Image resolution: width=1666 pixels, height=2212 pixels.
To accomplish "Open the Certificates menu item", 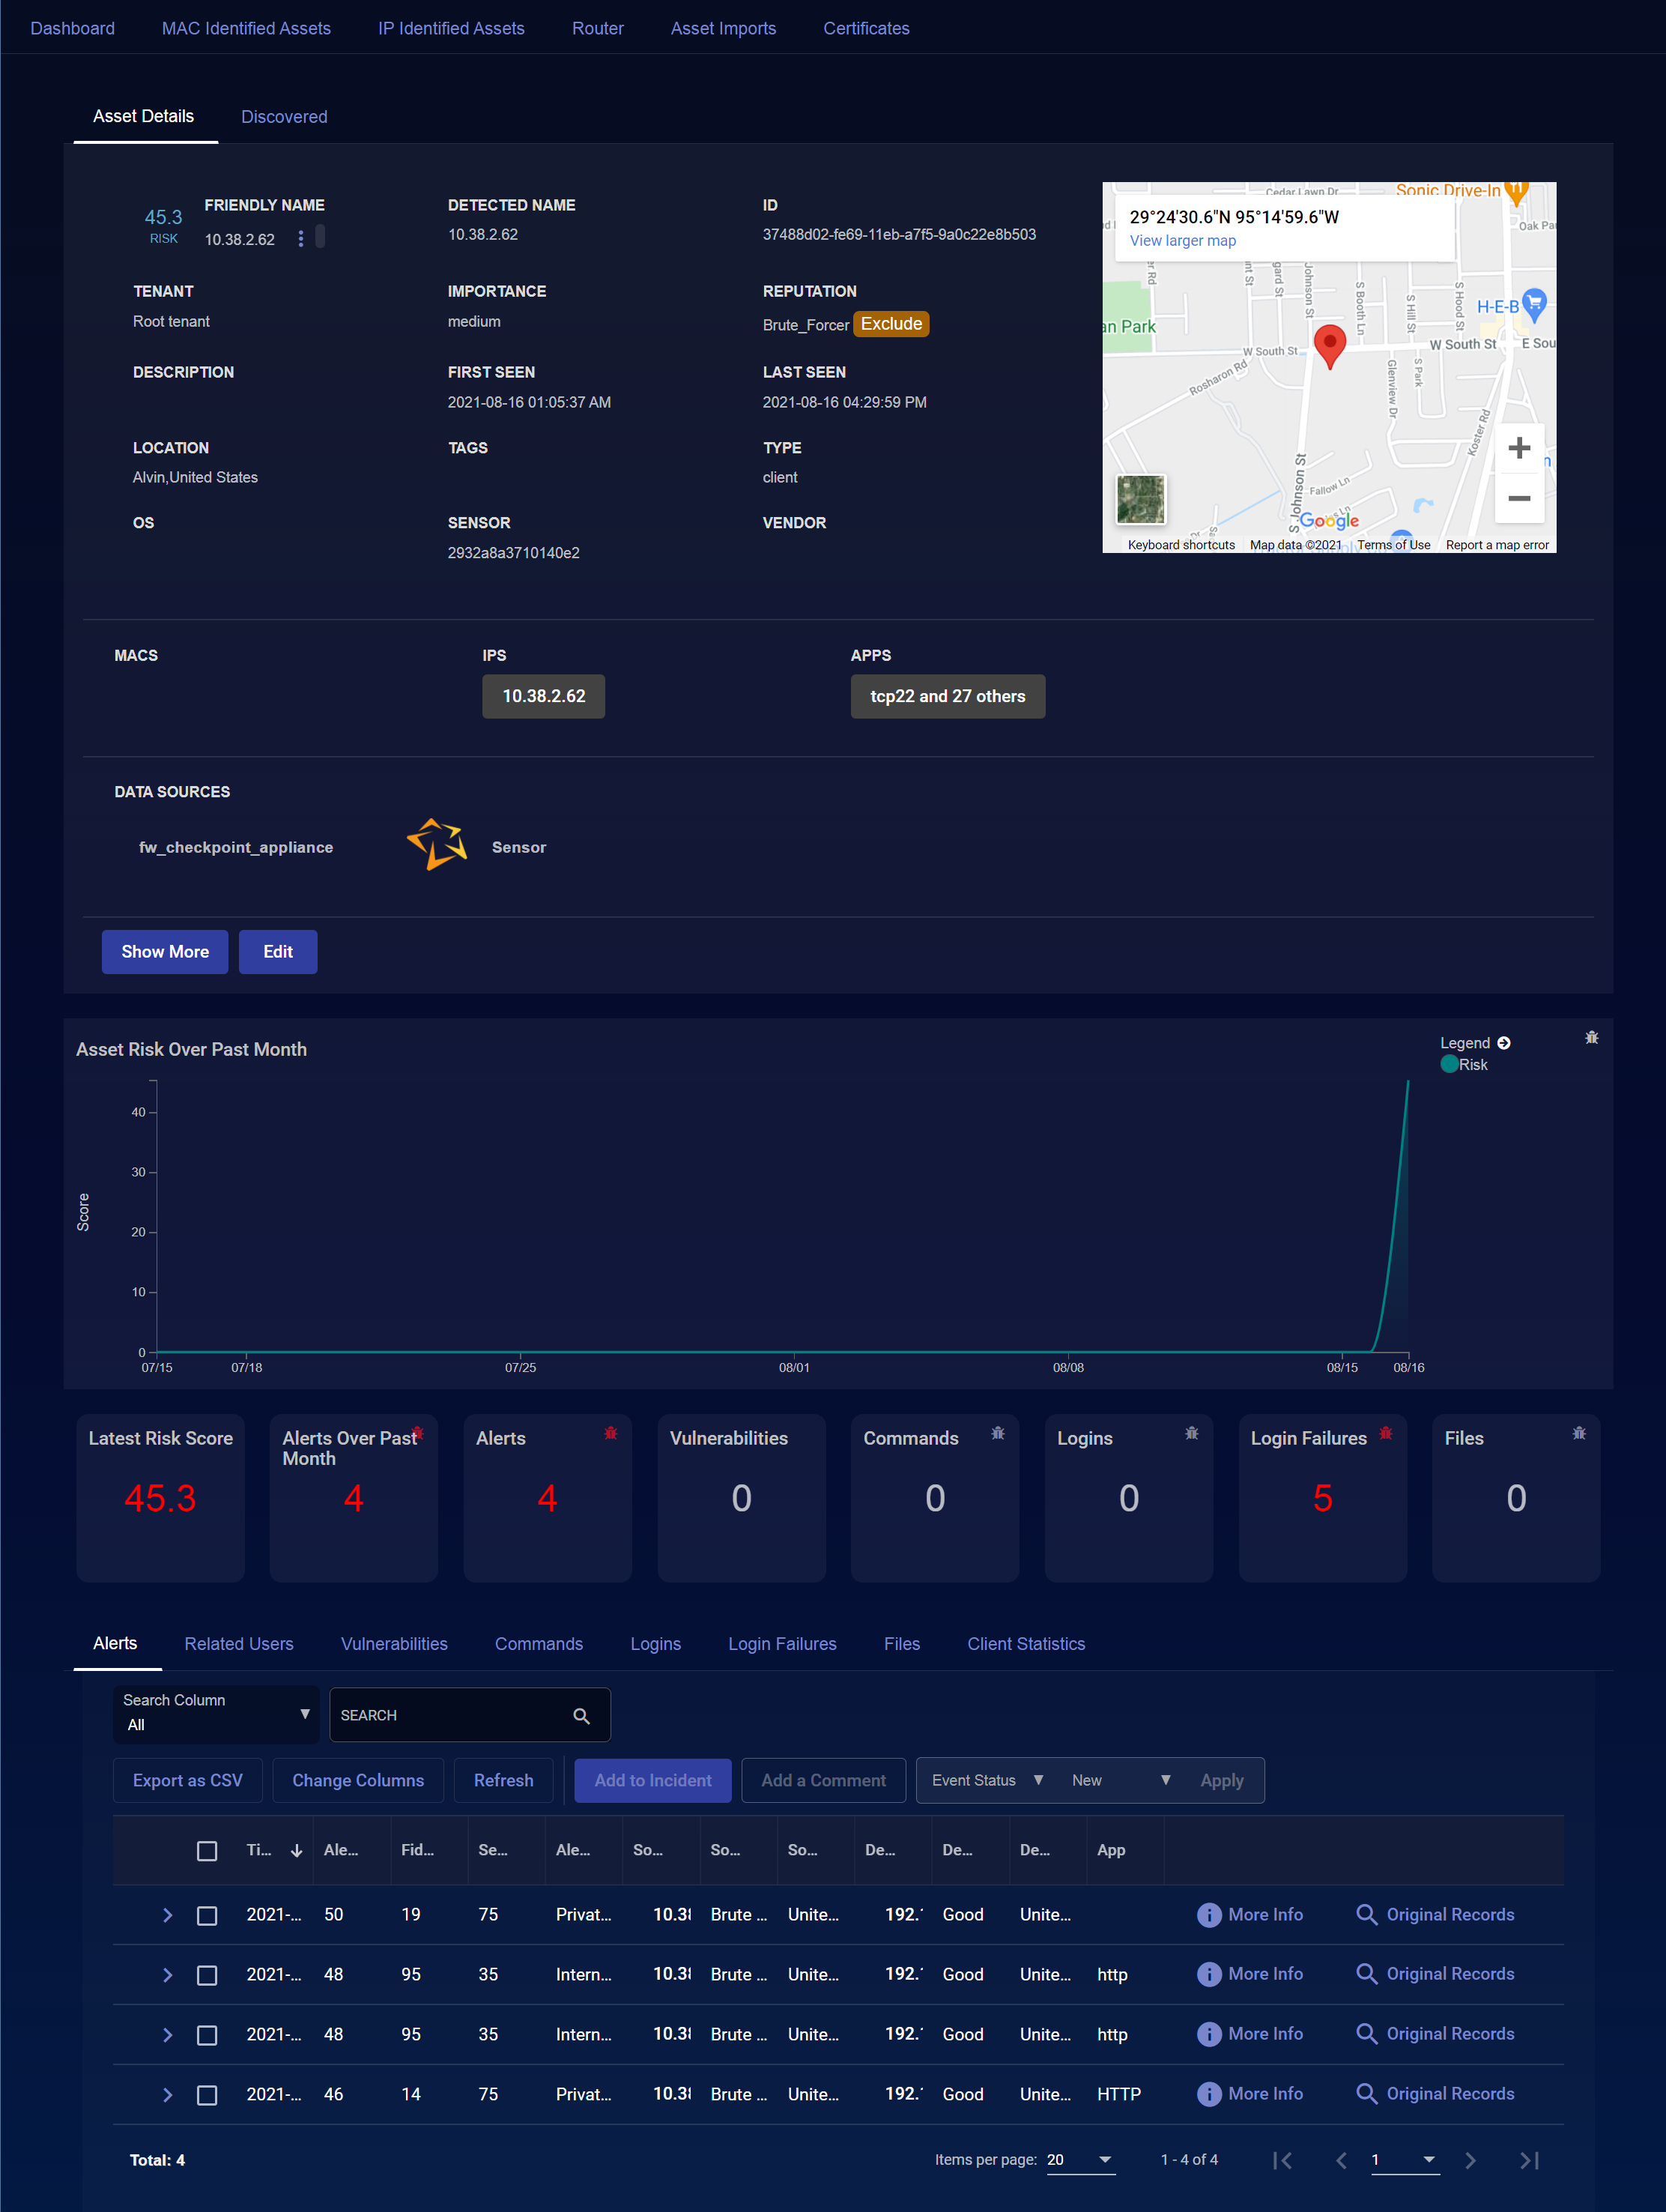I will point(866,28).
